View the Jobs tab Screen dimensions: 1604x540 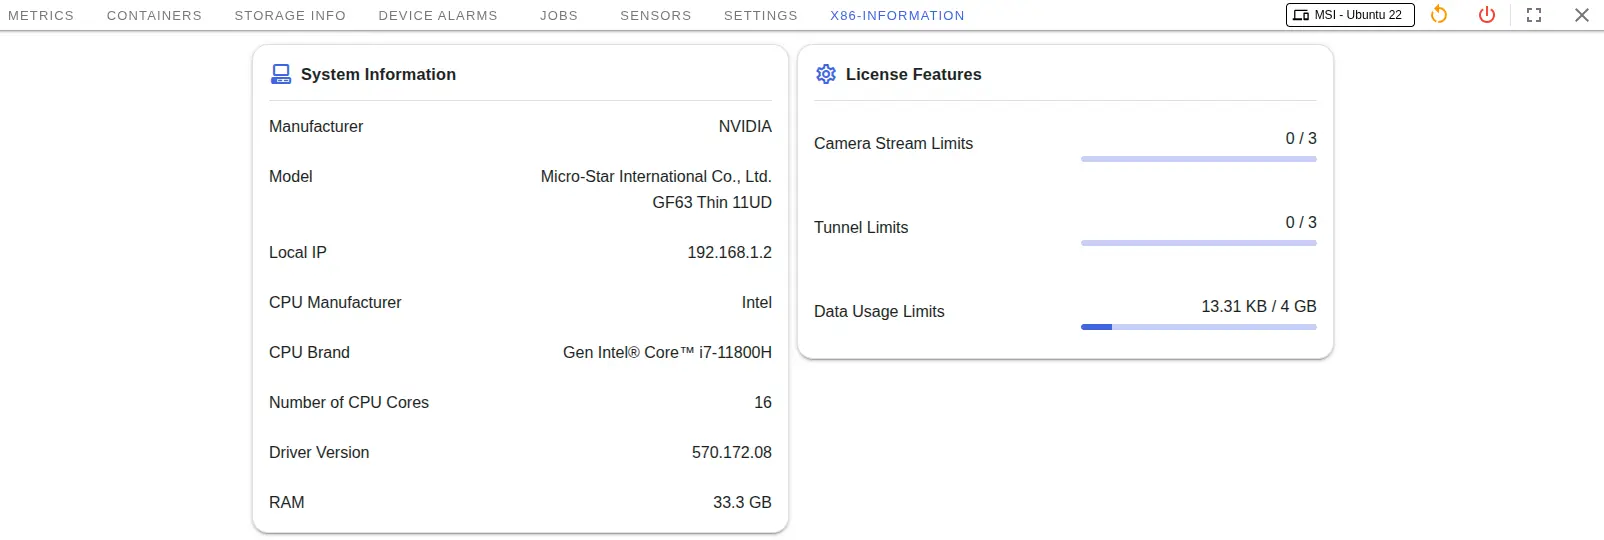click(x=559, y=16)
